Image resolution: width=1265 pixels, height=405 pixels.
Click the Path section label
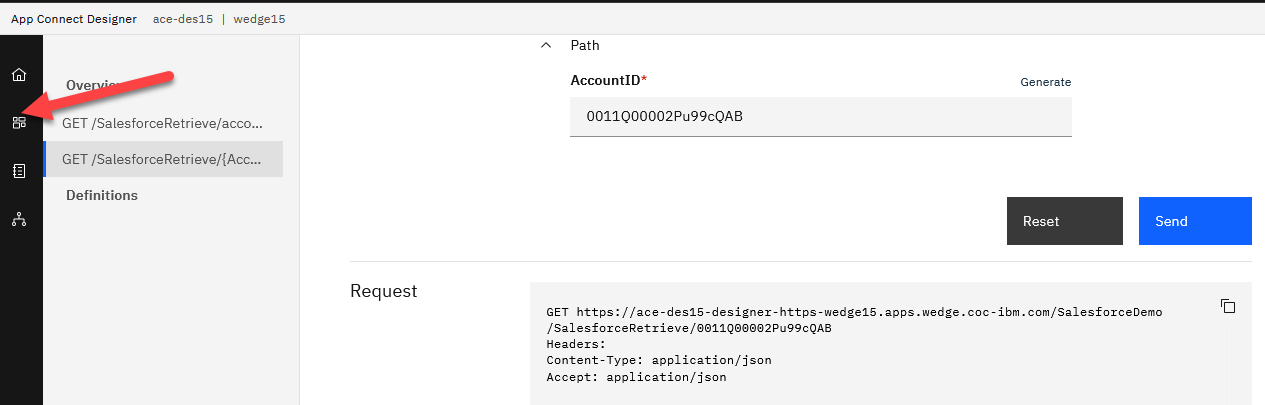click(585, 45)
